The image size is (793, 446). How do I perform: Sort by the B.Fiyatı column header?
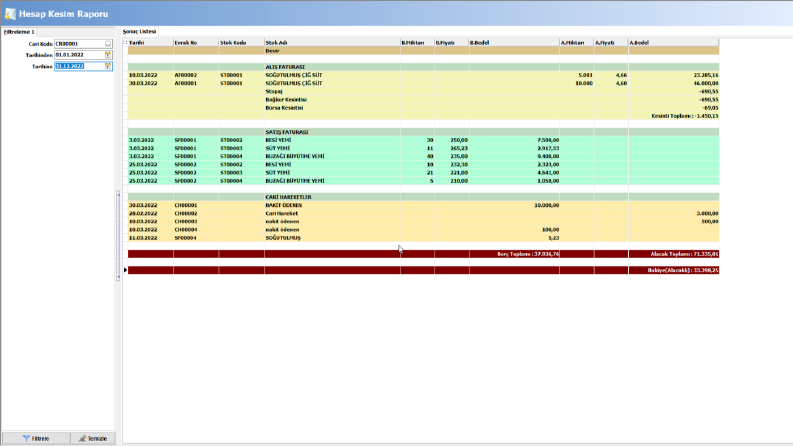[x=452, y=42]
